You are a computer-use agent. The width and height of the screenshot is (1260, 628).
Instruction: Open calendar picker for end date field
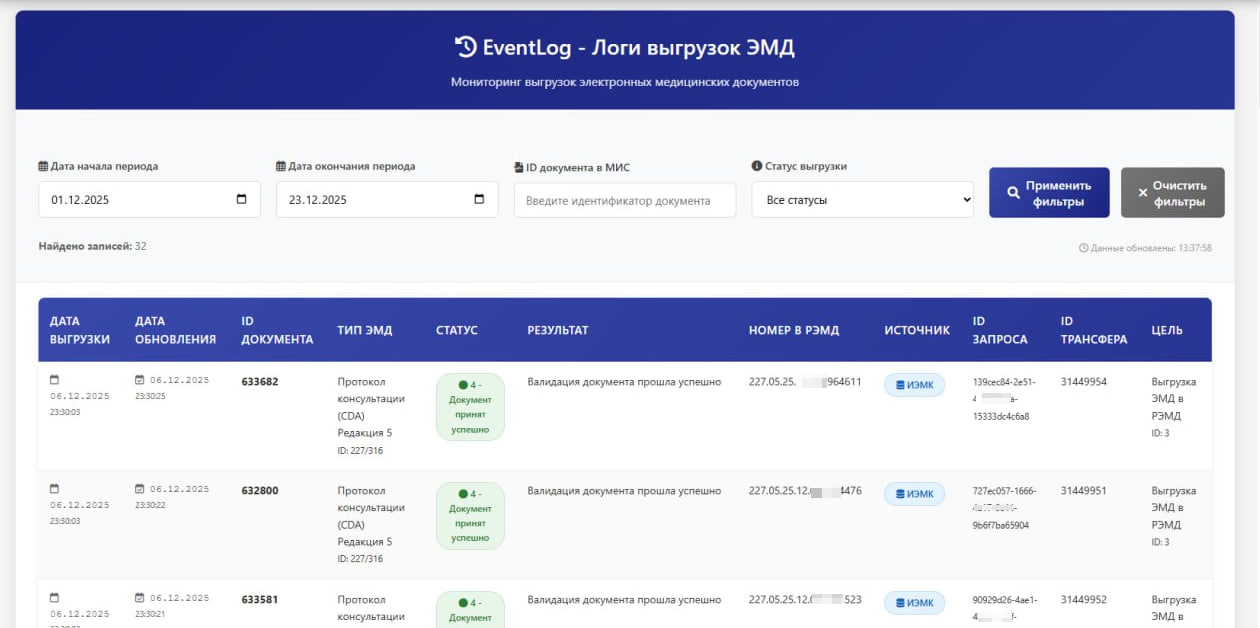(x=479, y=199)
